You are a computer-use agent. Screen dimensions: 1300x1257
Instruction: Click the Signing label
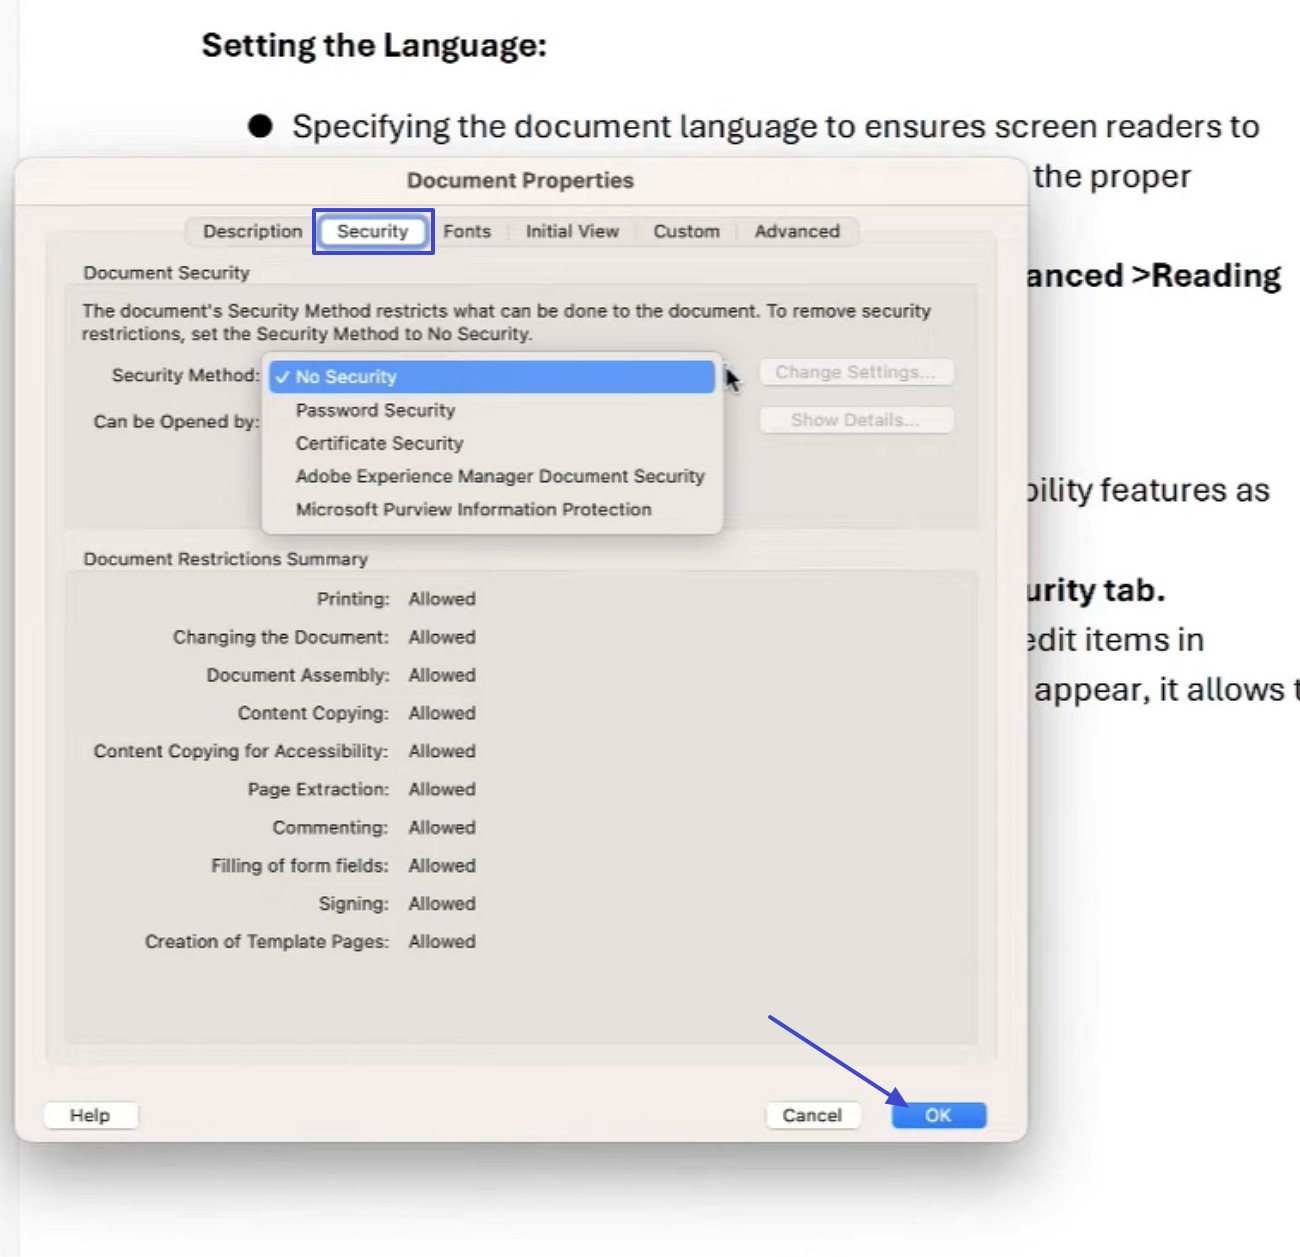[354, 903]
